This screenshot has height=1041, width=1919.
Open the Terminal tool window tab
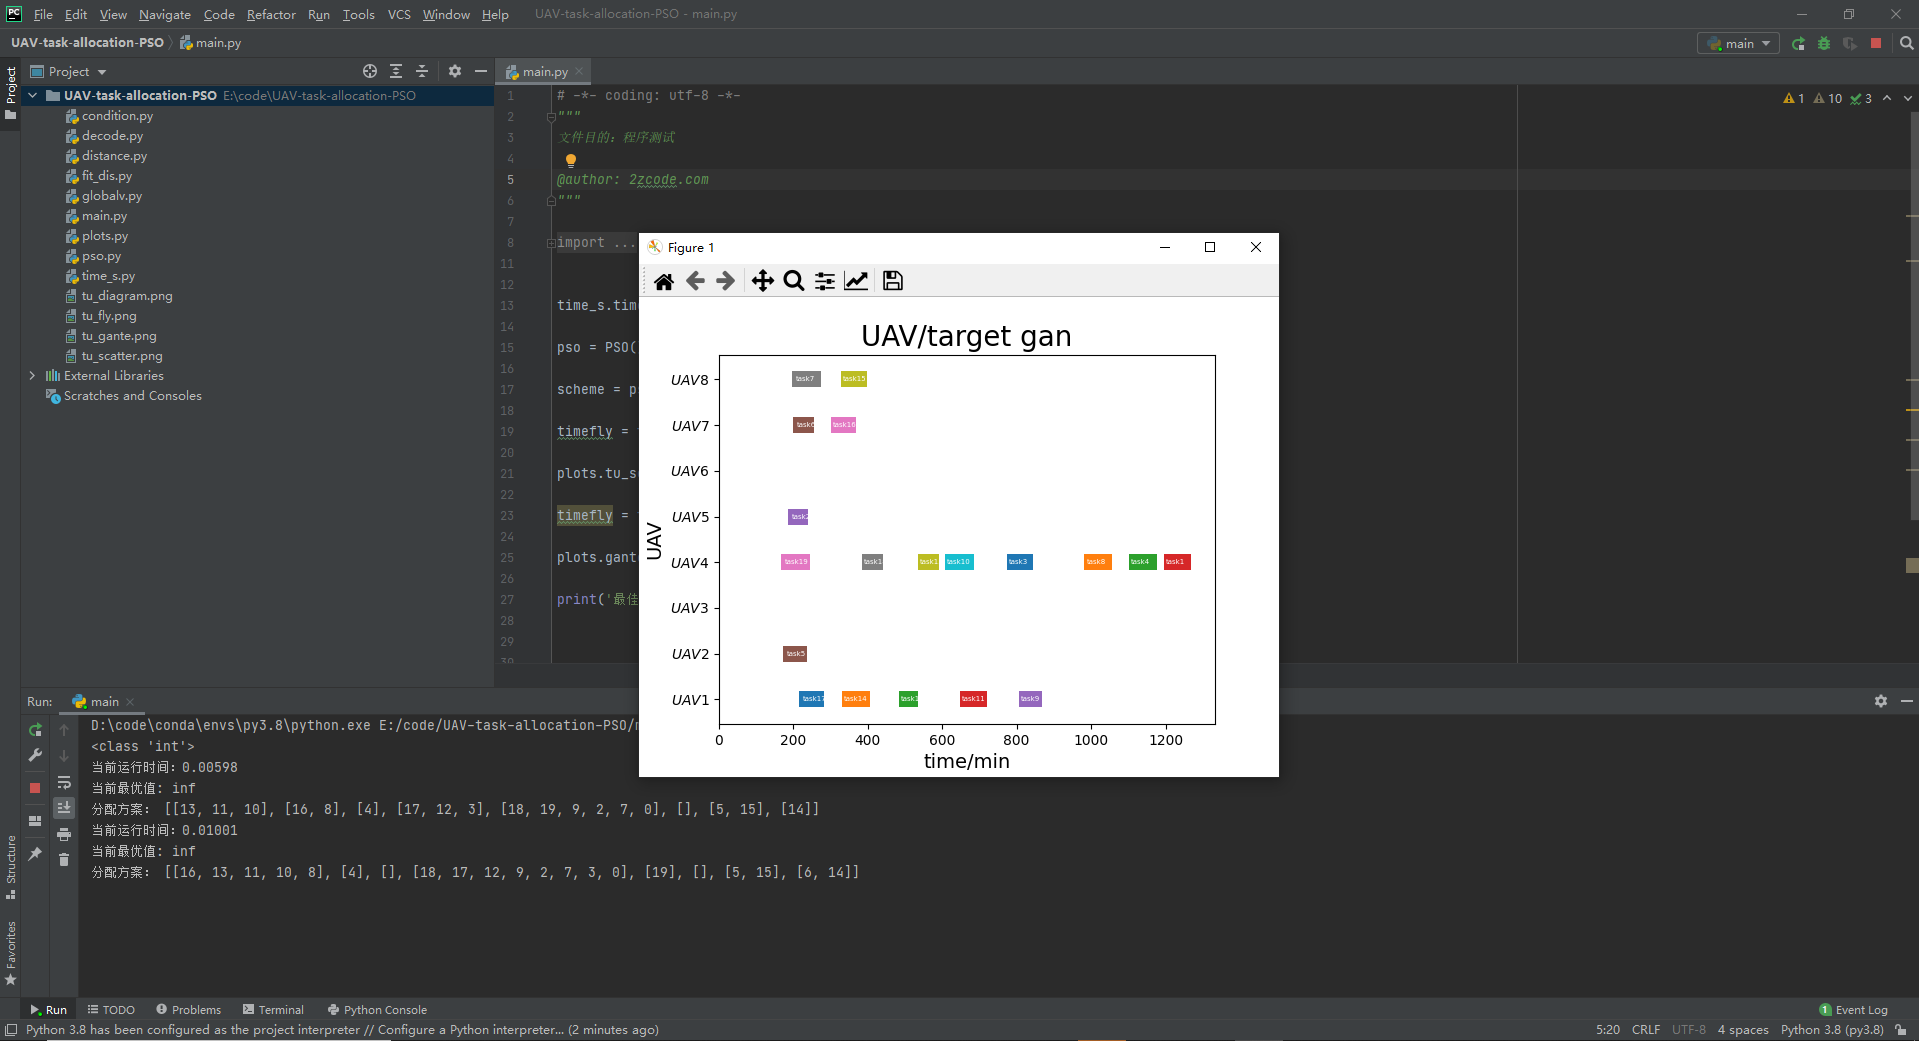(273, 1010)
